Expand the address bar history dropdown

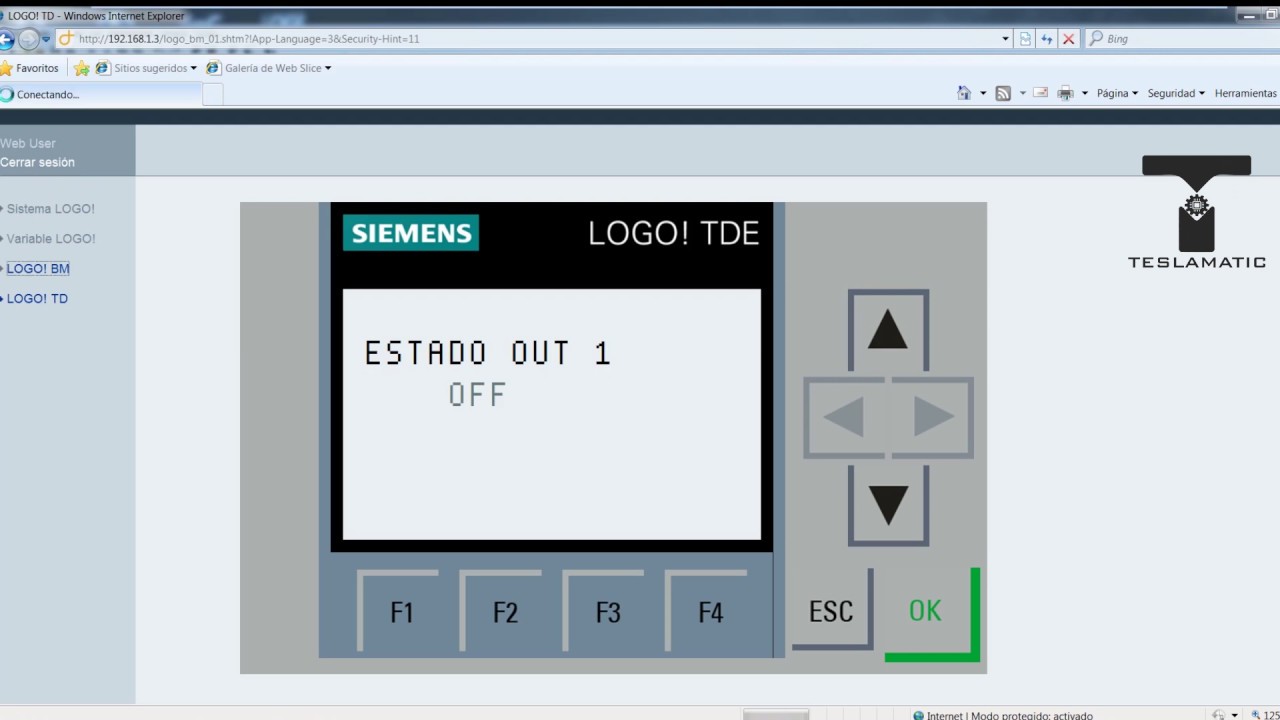pos(1005,39)
